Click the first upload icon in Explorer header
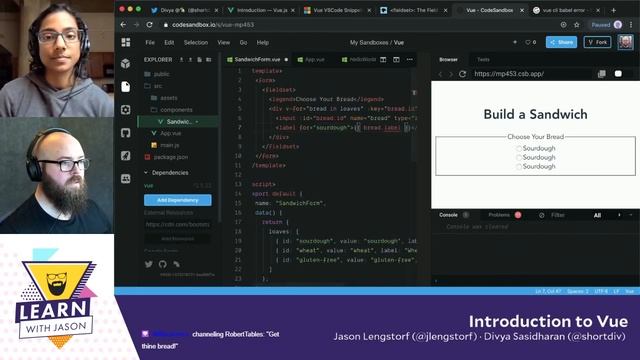 pyautogui.click(x=181, y=60)
